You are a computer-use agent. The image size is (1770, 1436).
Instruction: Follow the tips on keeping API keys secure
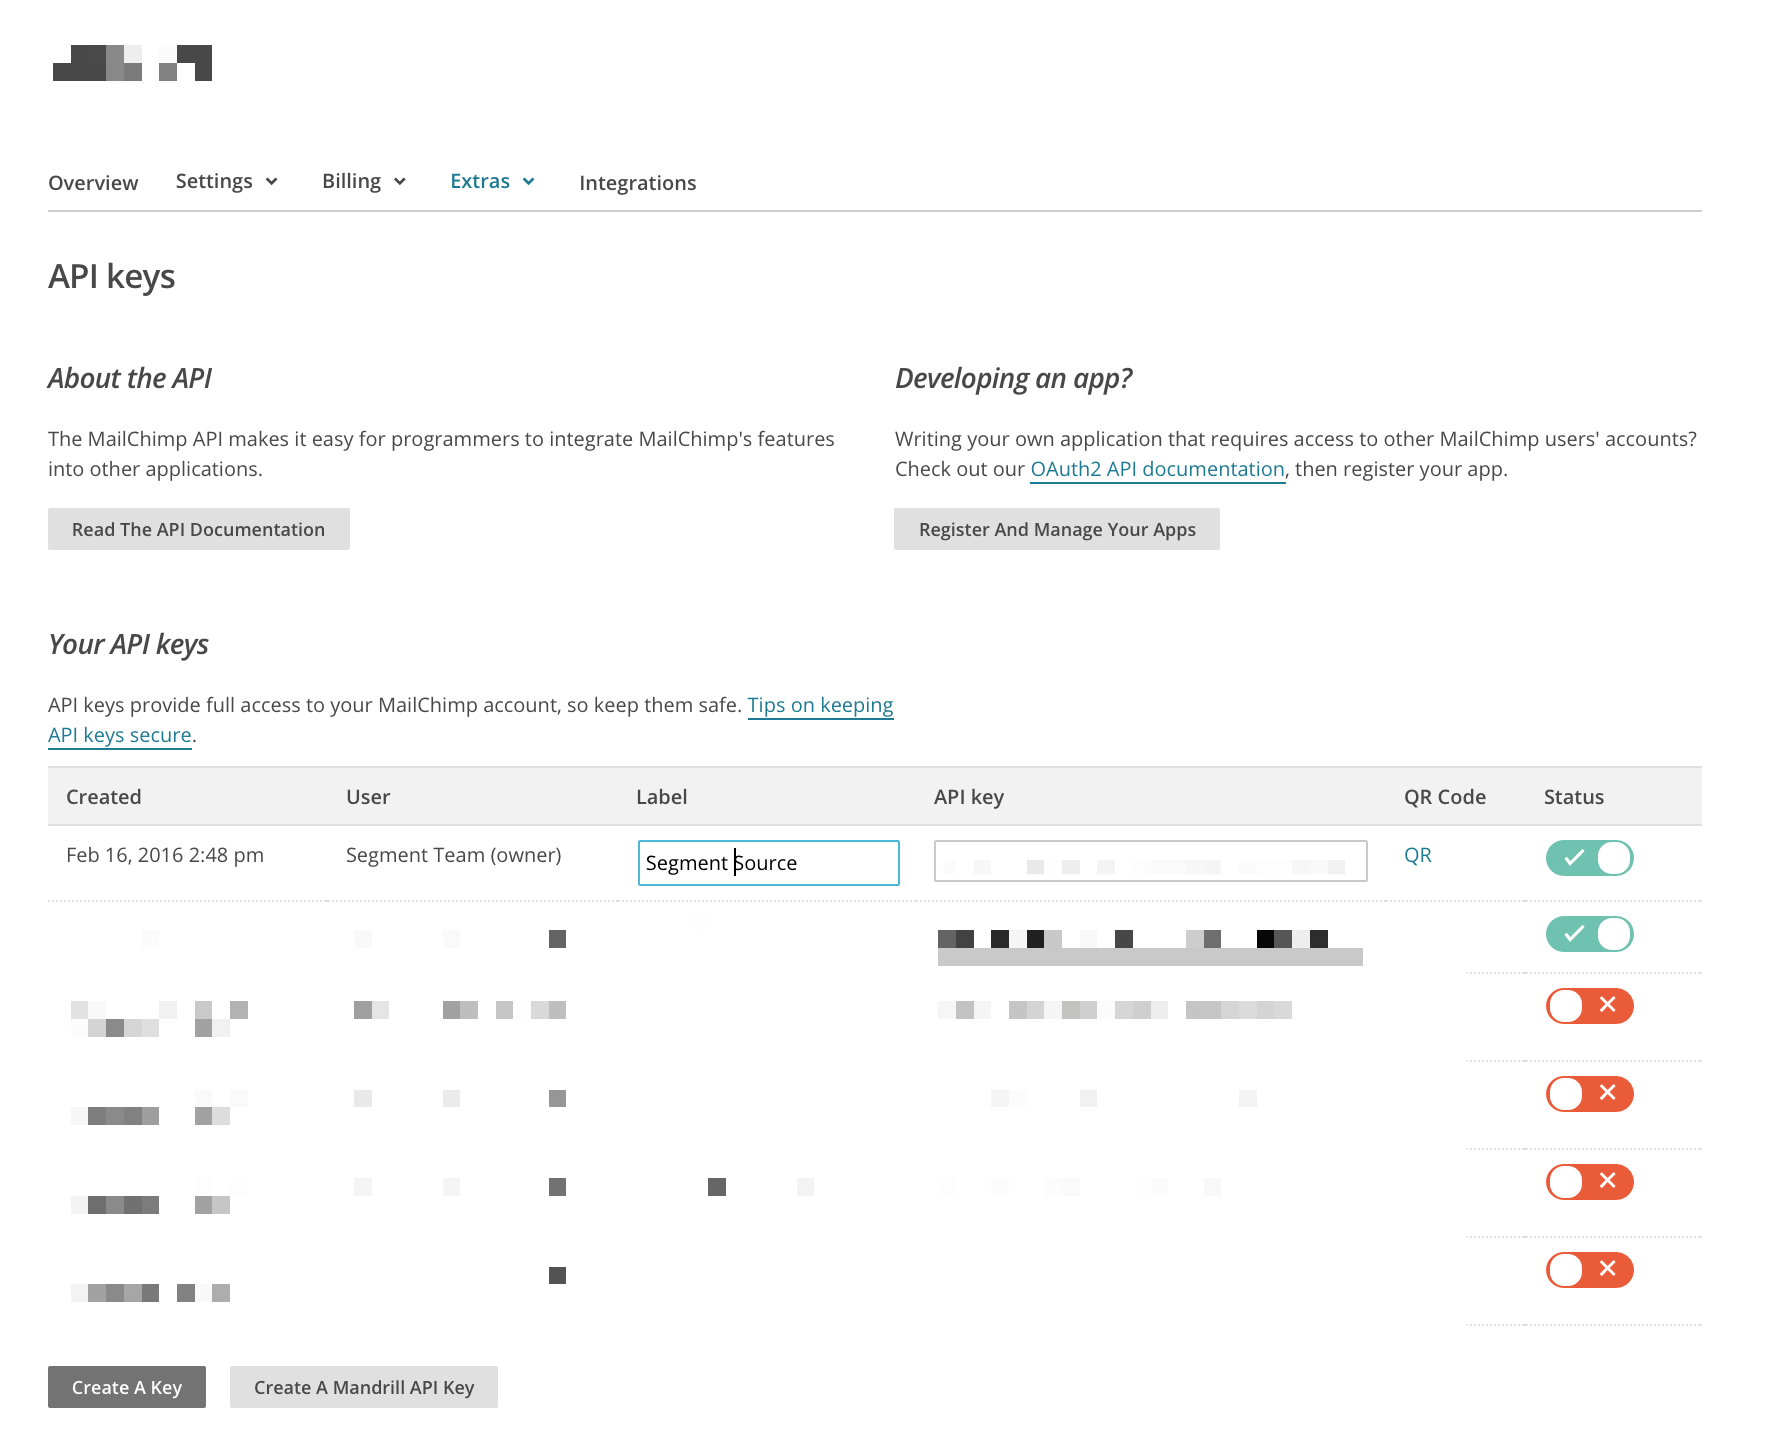pyautogui.click(x=821, y=705)
